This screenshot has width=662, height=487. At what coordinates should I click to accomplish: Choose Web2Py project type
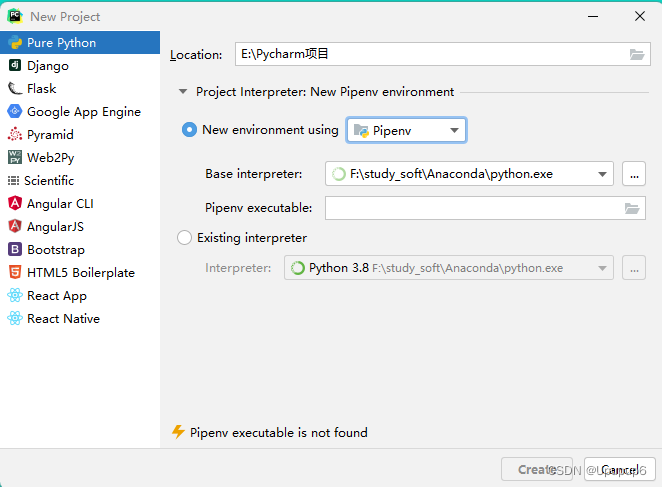80,158
